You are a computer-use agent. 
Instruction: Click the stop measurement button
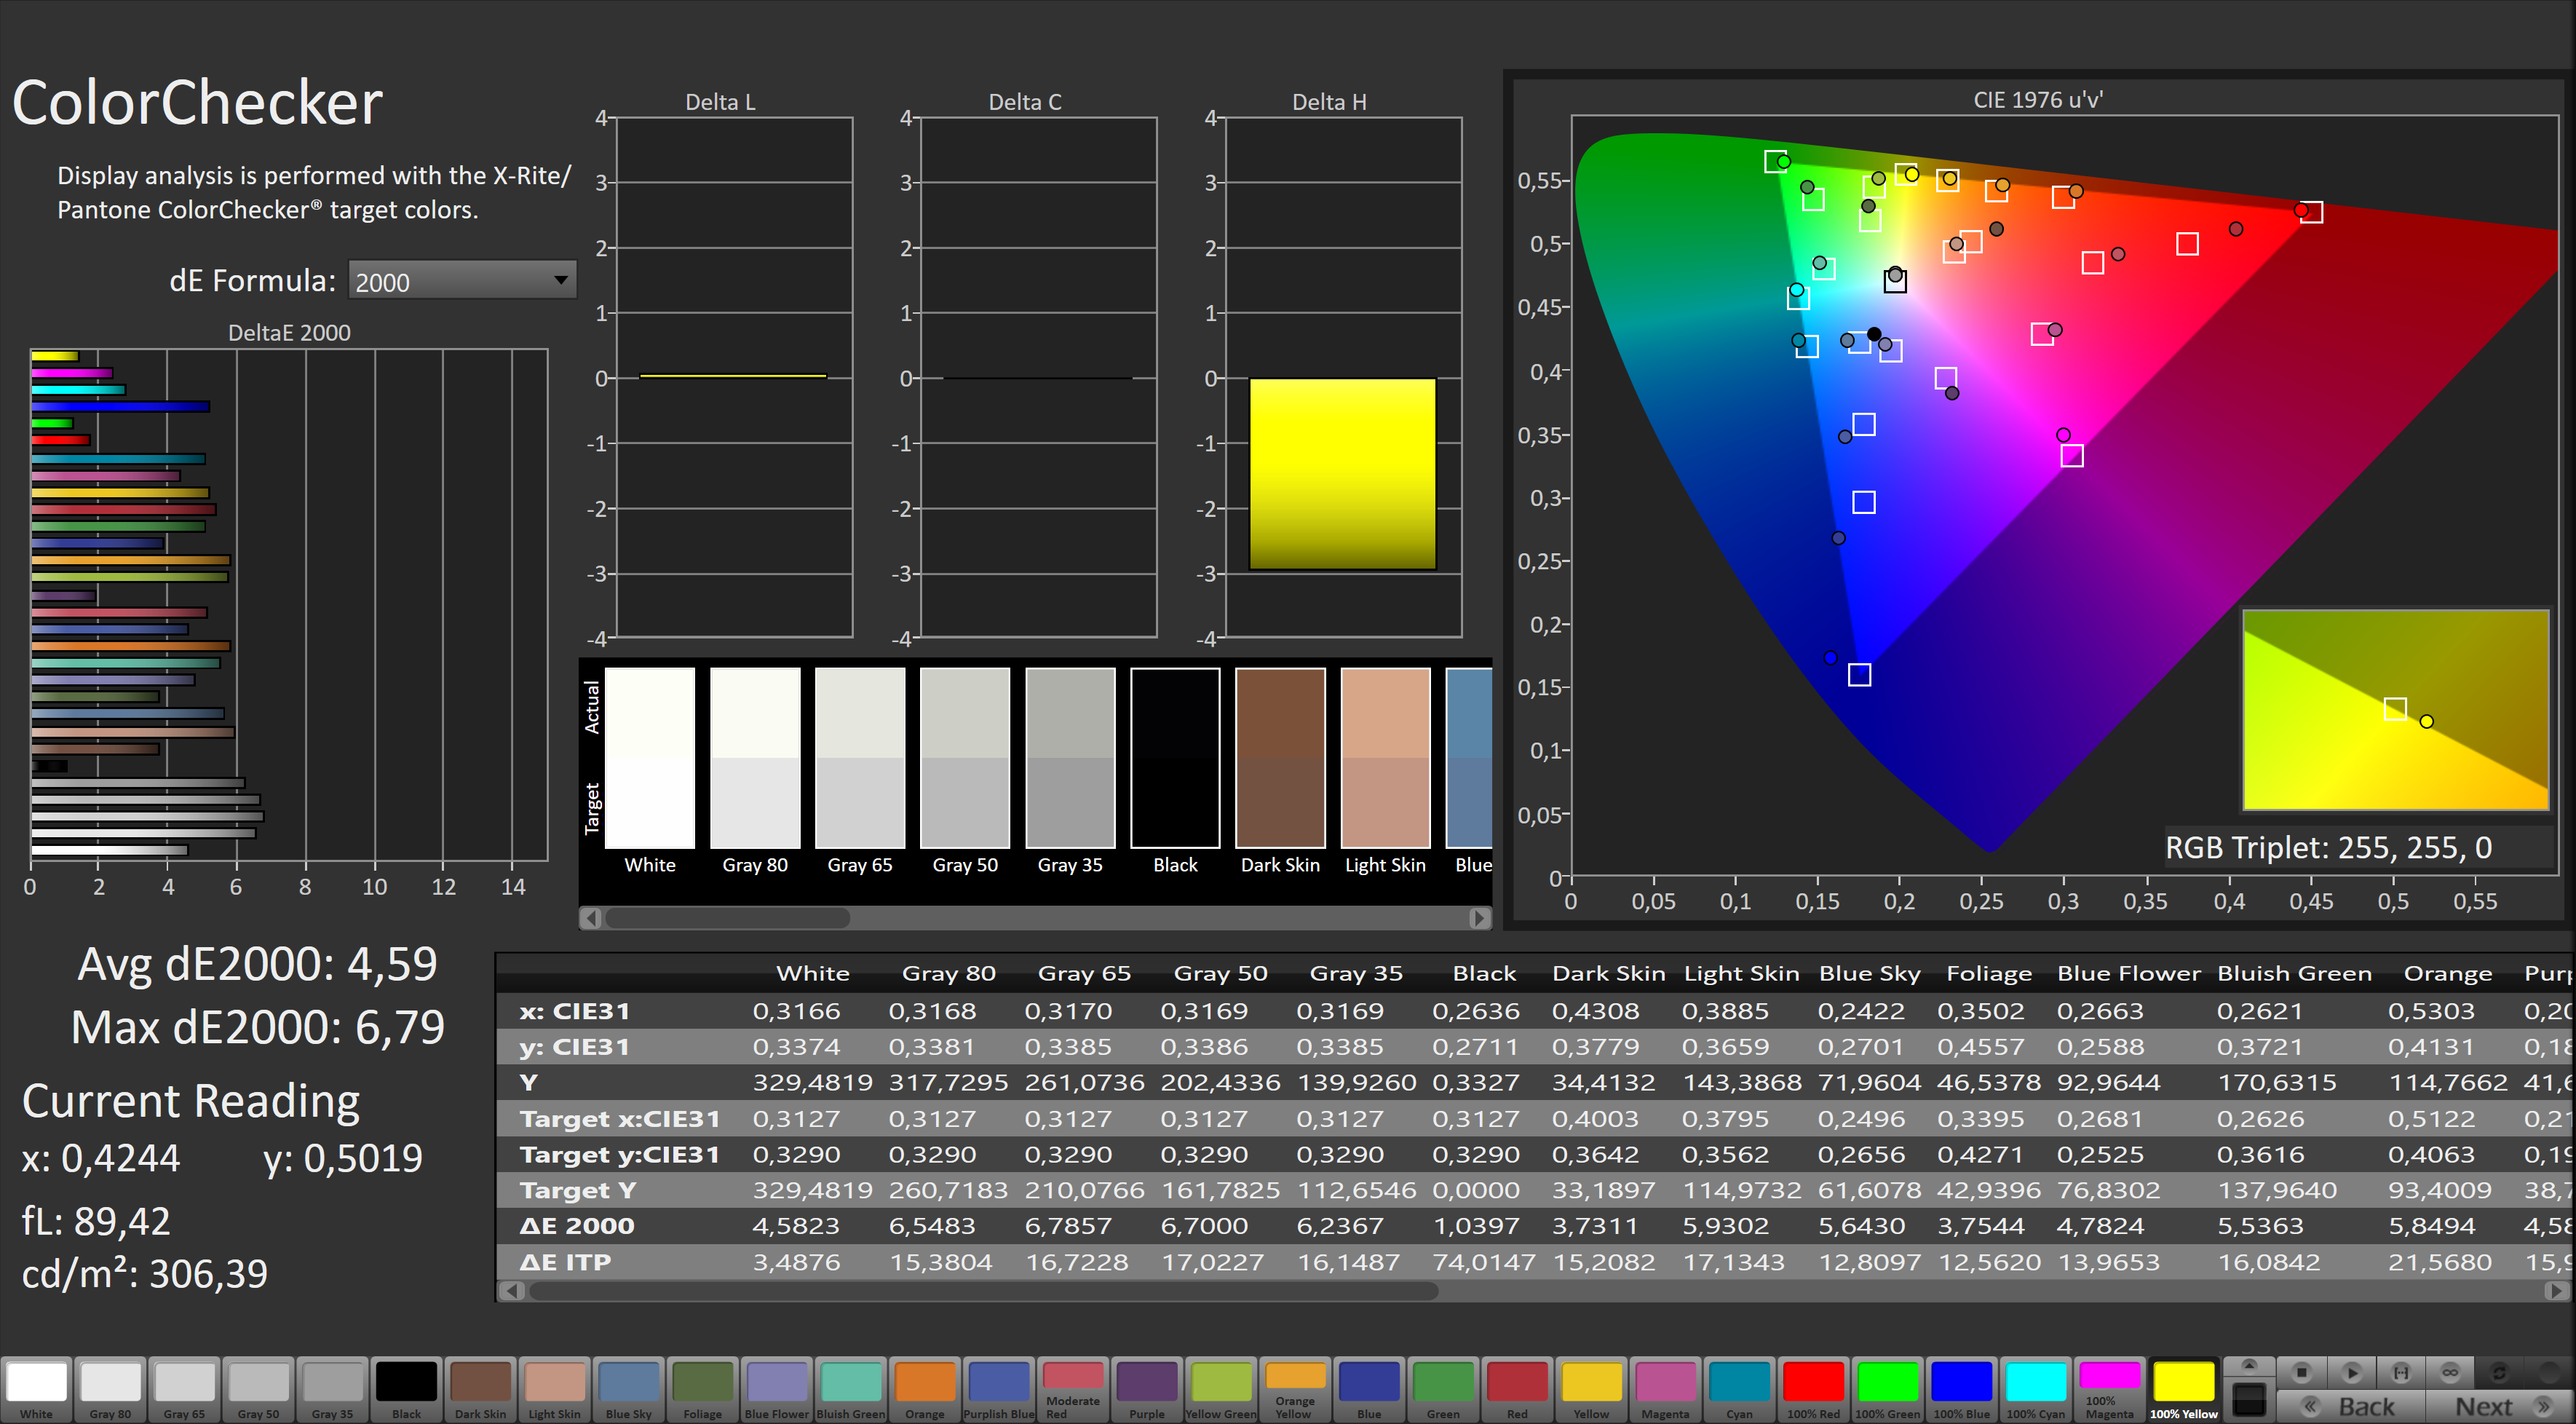2301,1372
